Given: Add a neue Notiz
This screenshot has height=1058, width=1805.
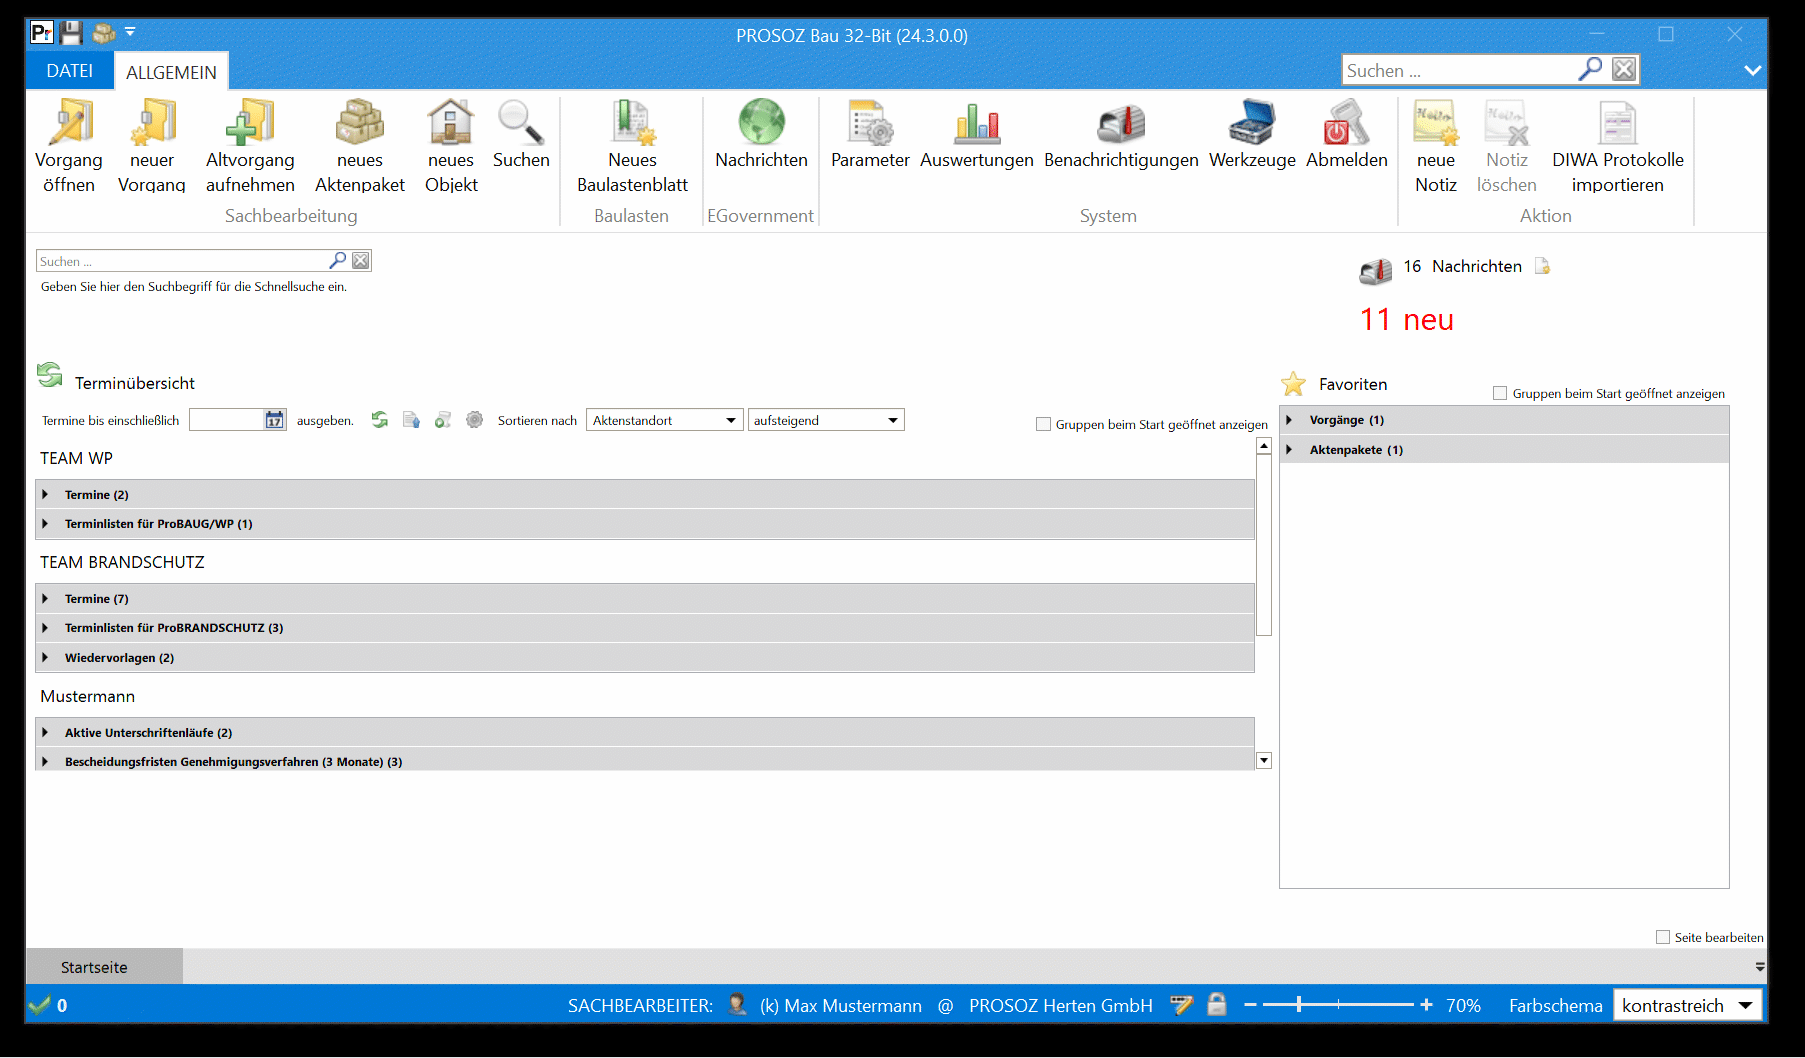Looking at the screenshot, I should tap(1436, 146).
